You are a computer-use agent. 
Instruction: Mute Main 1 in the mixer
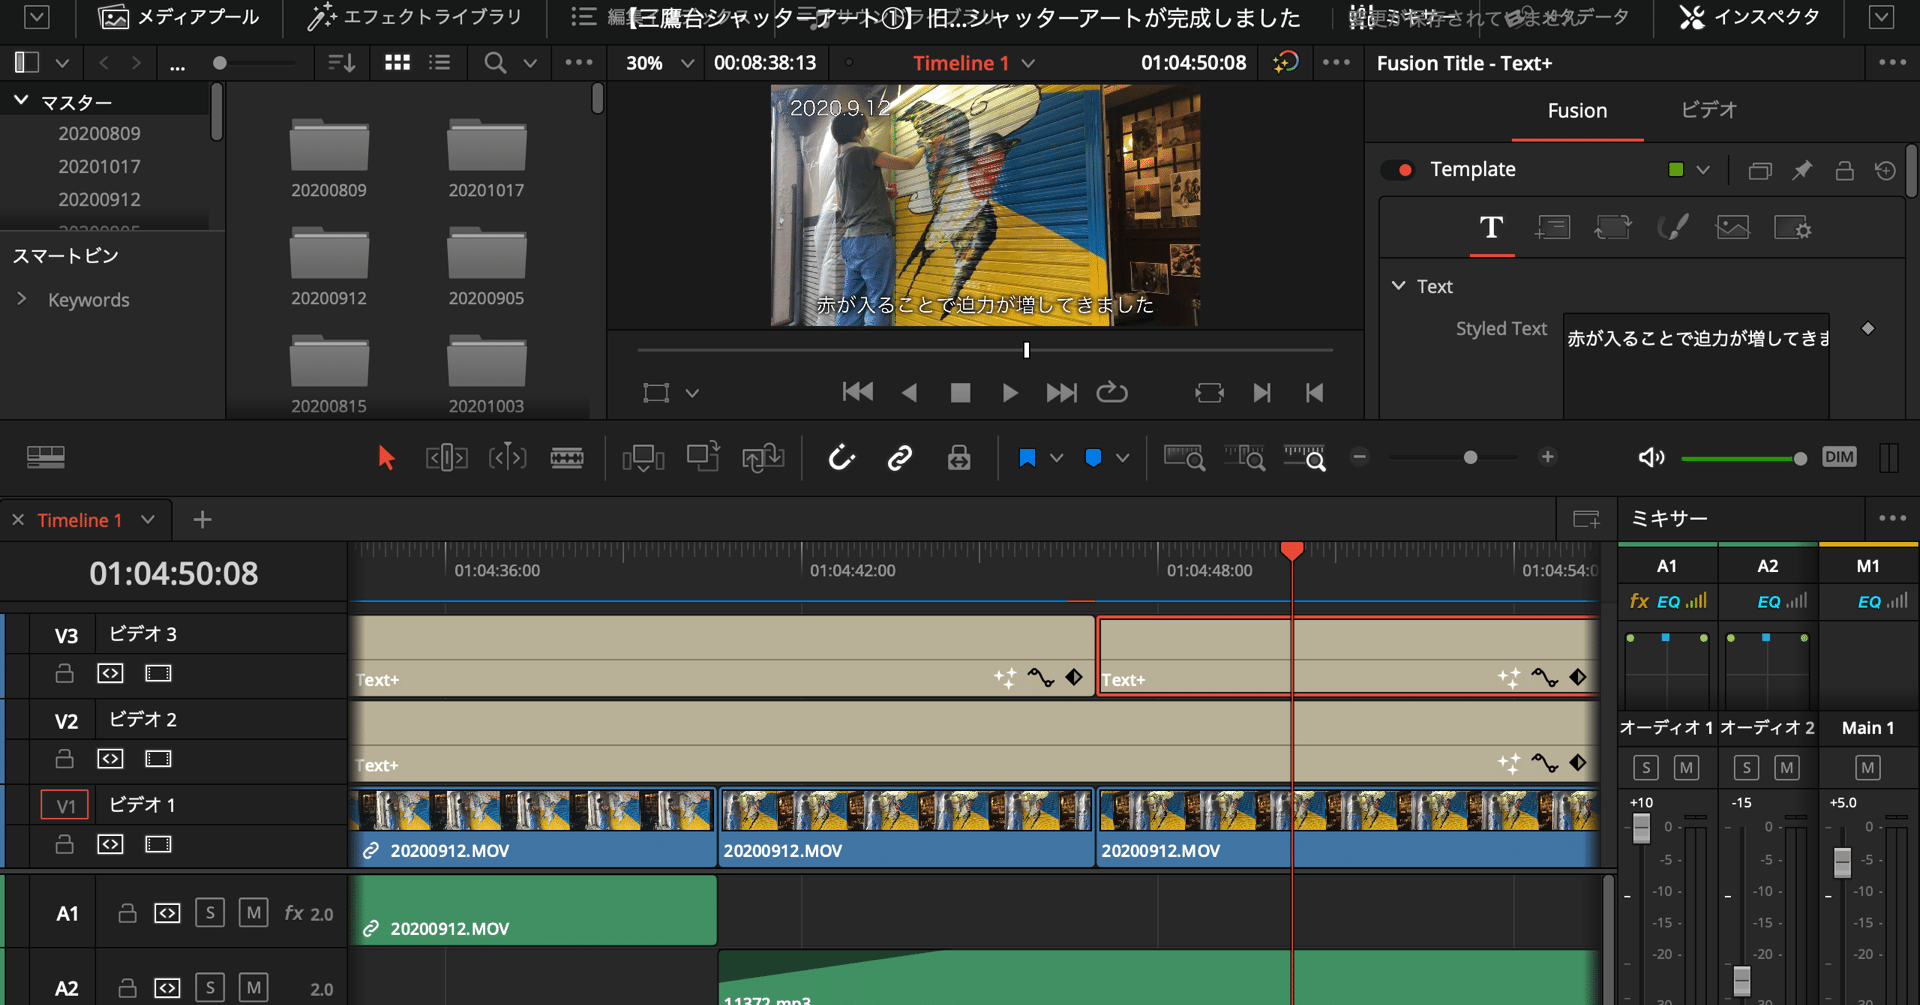[x=1867, y=767]
